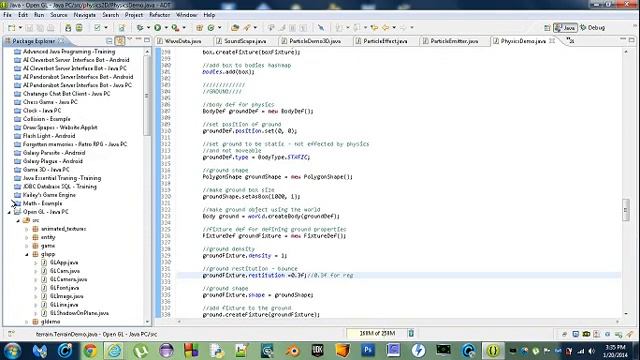Open Blender from the taskbar
The width and height of the screenshot is (640, 360).
tap(292, 351)
